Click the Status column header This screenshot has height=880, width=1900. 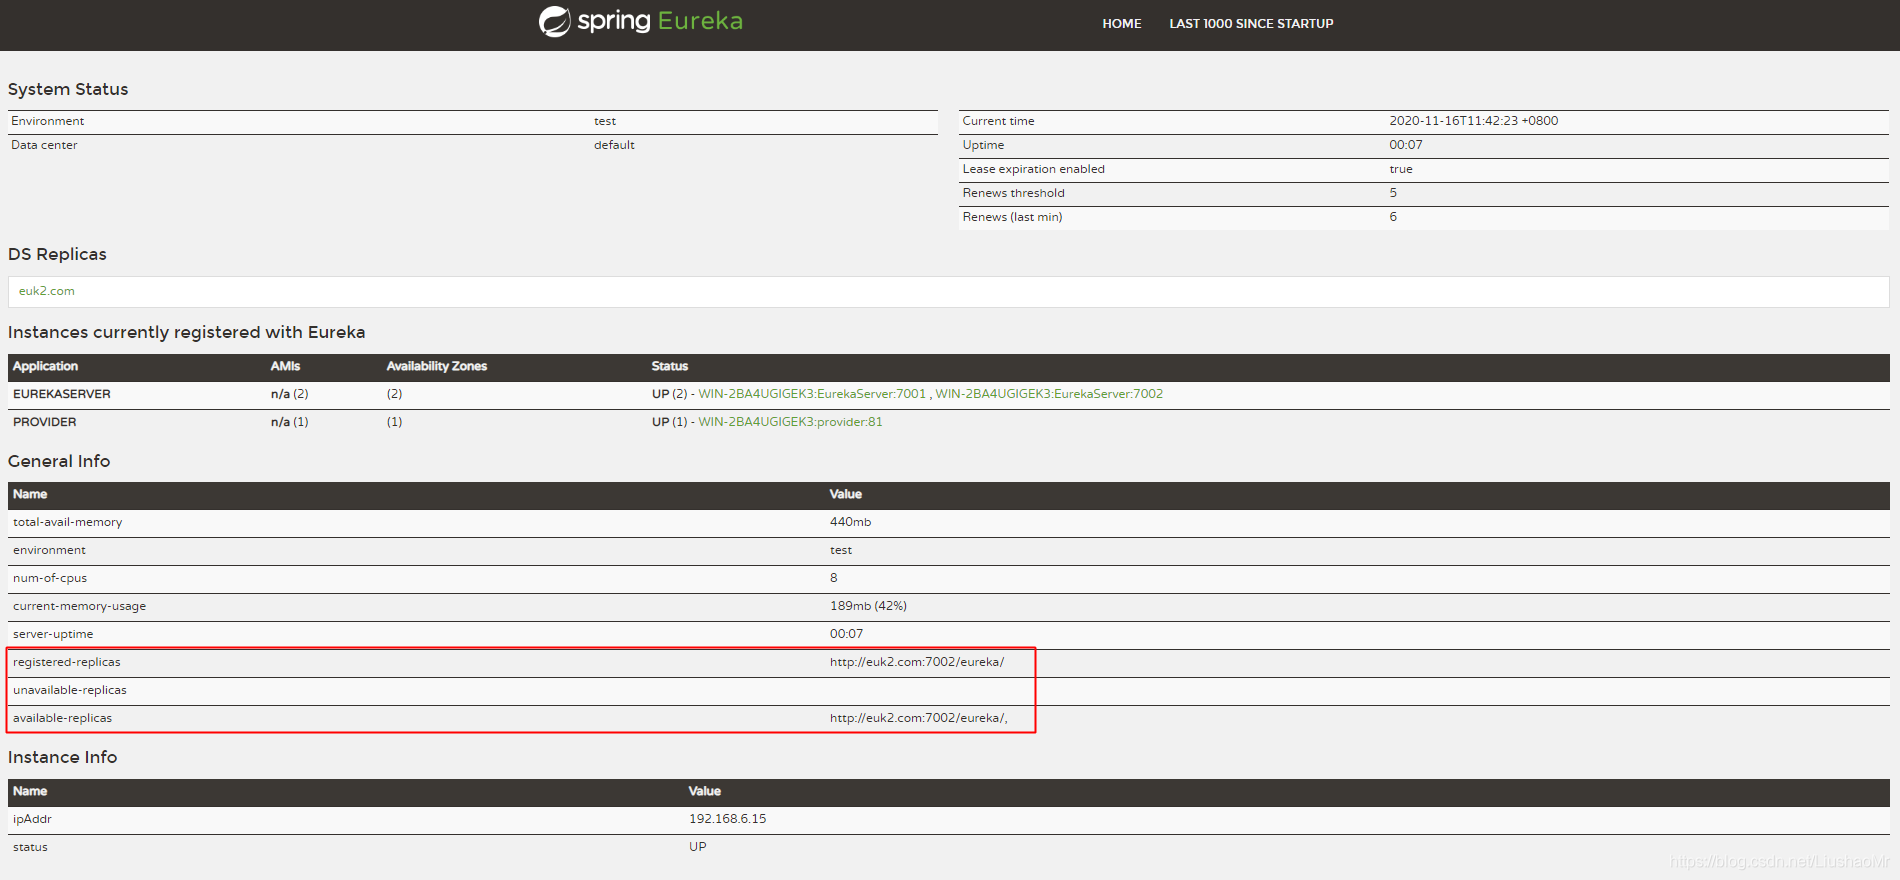pyautogui.click(x=670, y=366)
